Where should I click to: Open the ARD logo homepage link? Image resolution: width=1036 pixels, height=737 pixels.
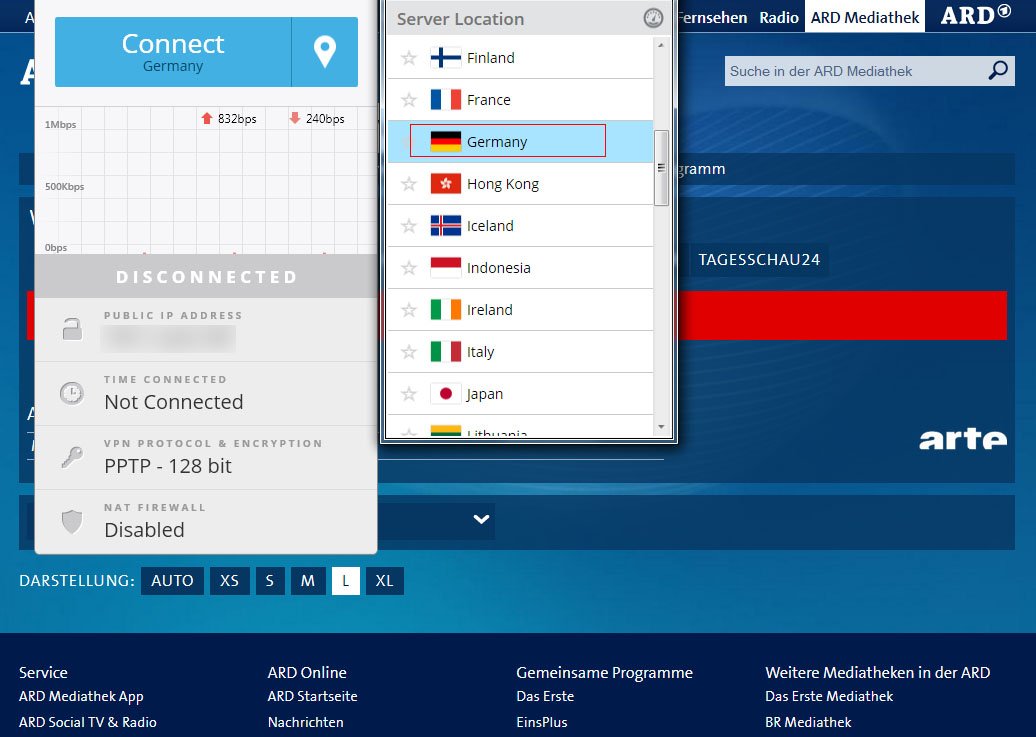pyautogui.click(x=975, y=15)
